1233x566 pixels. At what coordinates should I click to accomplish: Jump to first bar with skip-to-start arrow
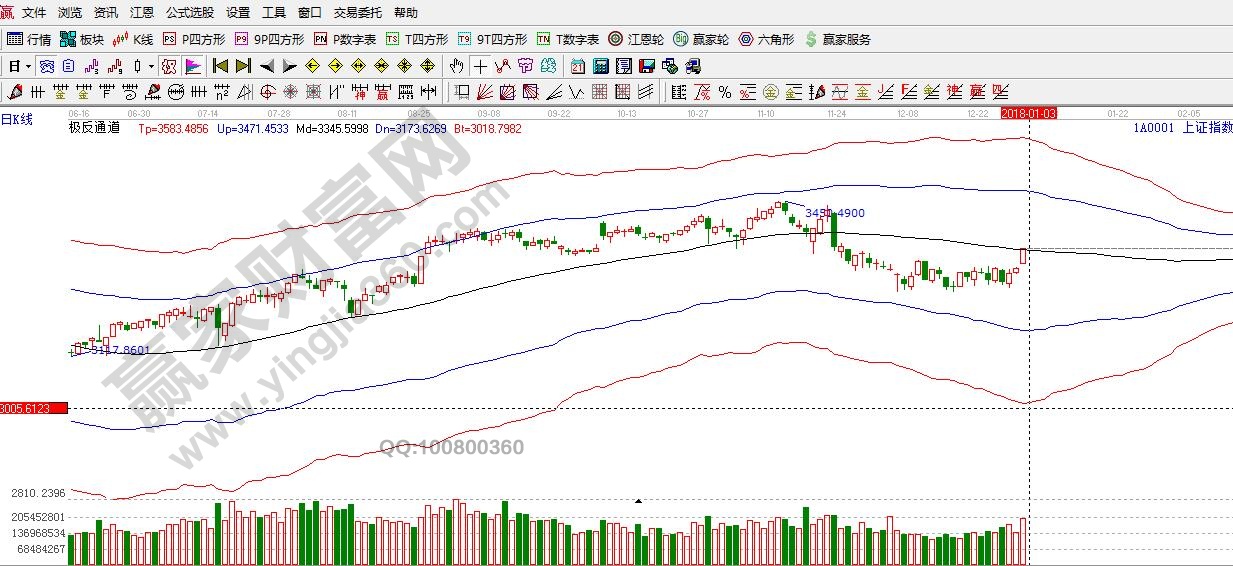[x=220, y=66]
